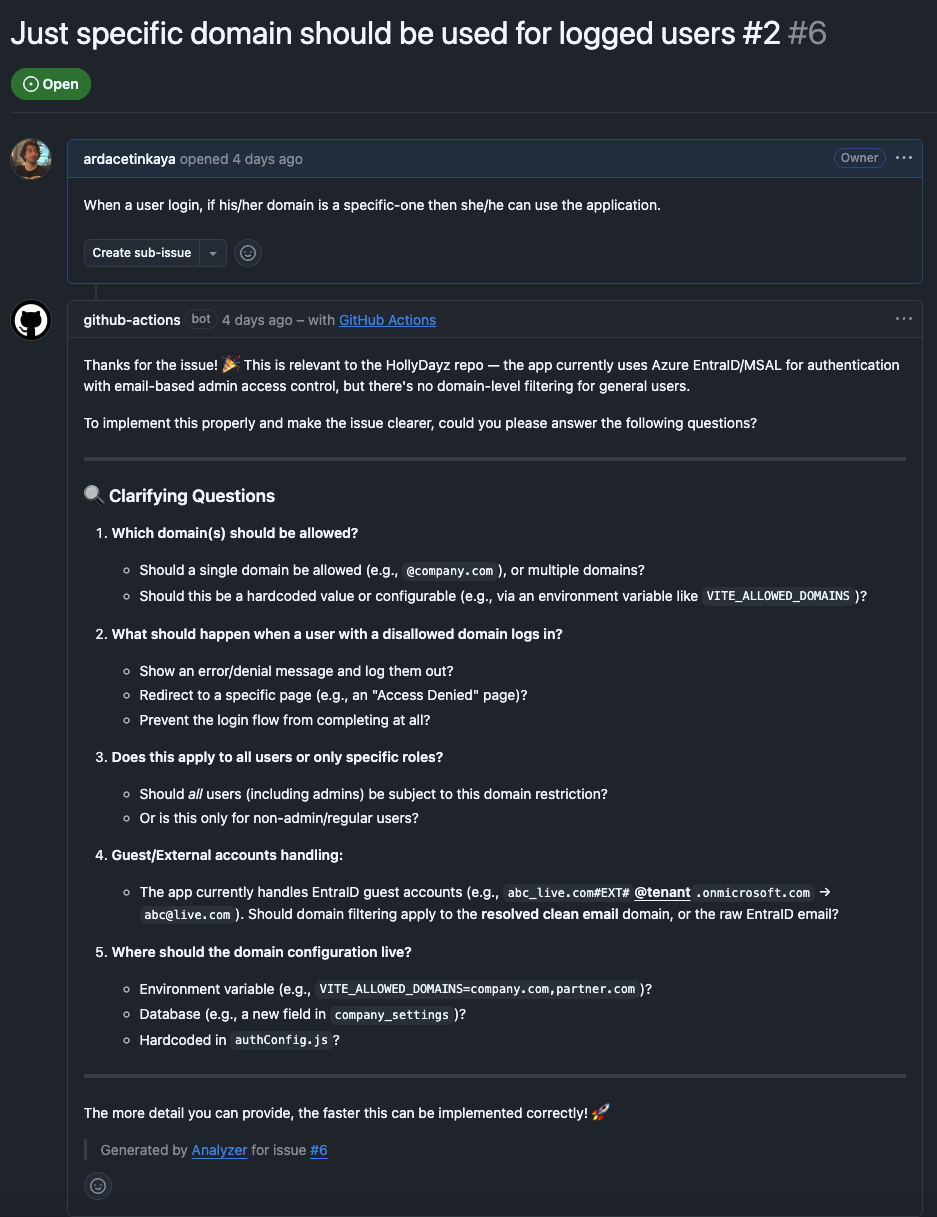
Task: Expand the Create sub-issue dropdown arrow
Action: [x=213, y=253]
